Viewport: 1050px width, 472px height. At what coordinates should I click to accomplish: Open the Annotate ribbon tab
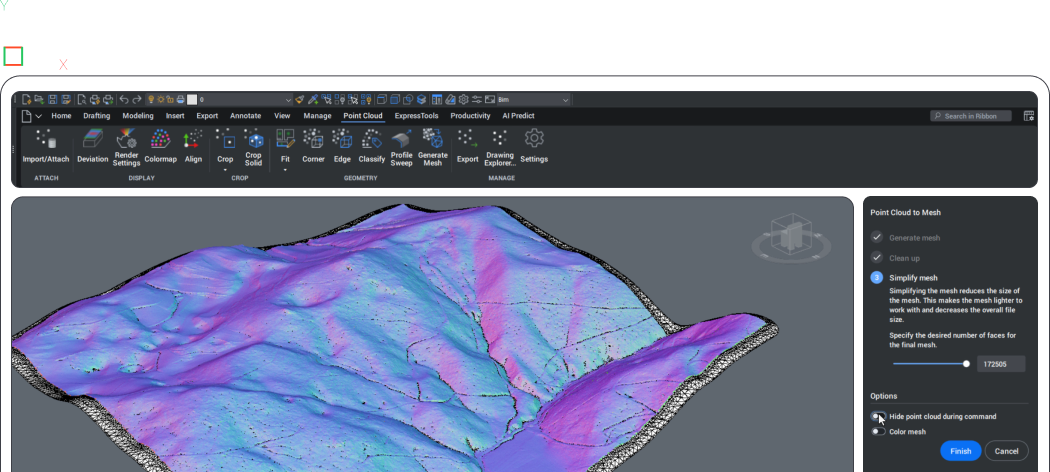(245, 116)
